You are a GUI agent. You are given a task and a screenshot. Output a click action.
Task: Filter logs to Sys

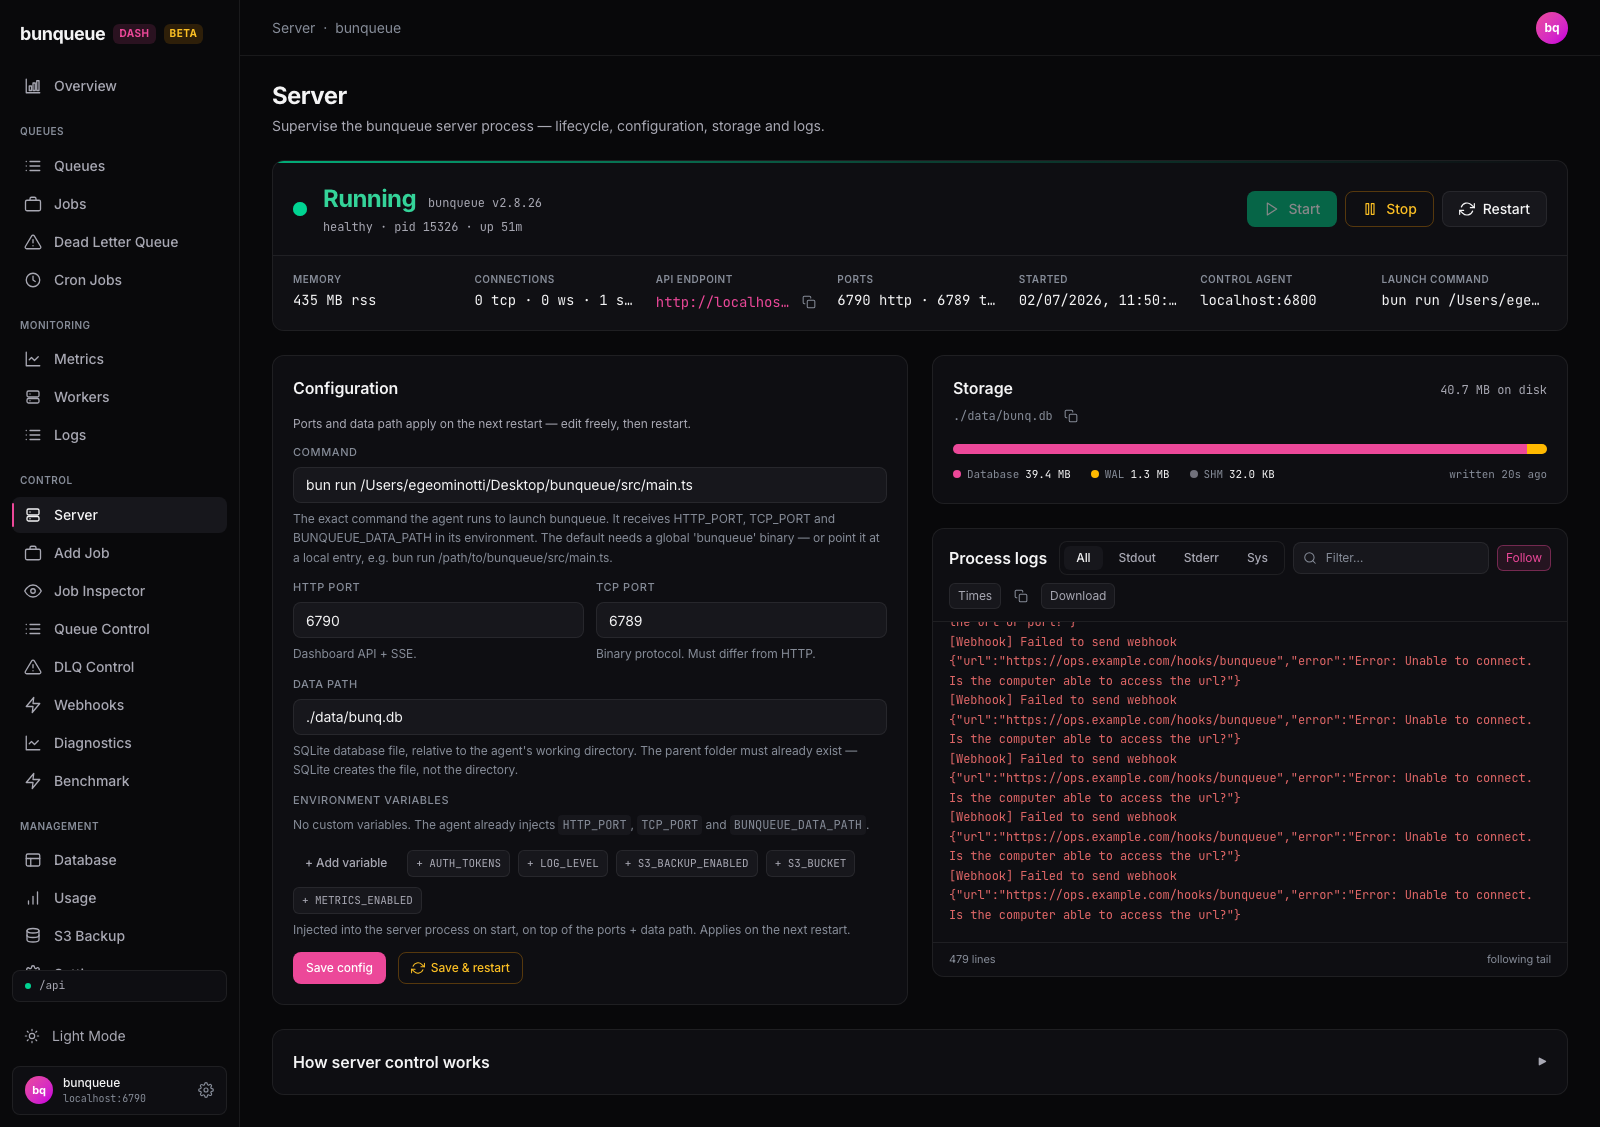(x=1257, y=558)
